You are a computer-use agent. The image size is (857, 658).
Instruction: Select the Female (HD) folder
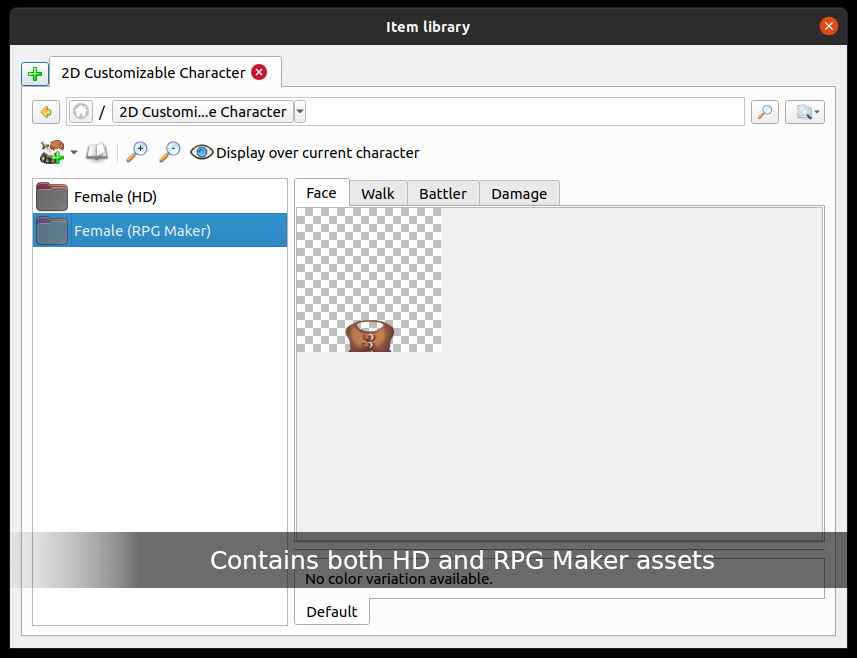click(x=160, y=197)
